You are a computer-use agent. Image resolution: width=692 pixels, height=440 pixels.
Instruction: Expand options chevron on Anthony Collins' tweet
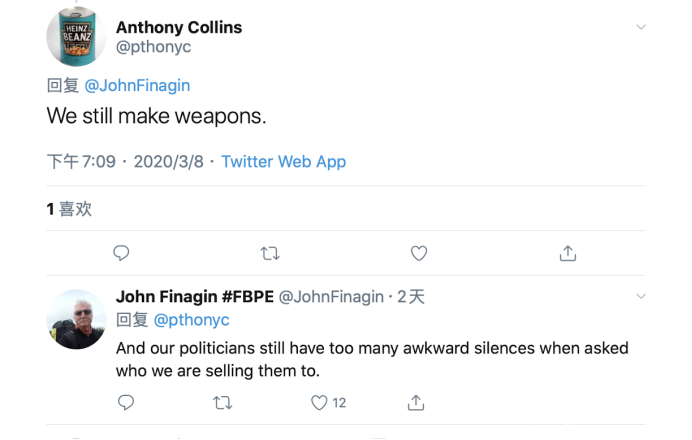(x=641, y=27)
